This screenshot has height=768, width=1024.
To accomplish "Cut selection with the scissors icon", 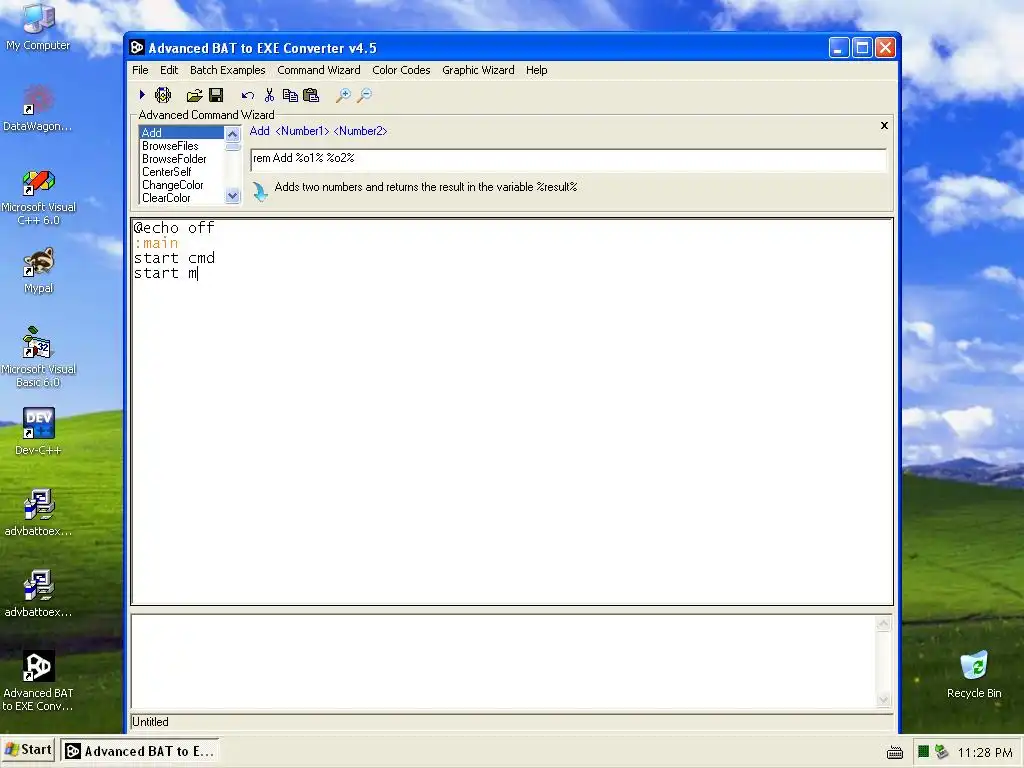I will pos(269,95).
